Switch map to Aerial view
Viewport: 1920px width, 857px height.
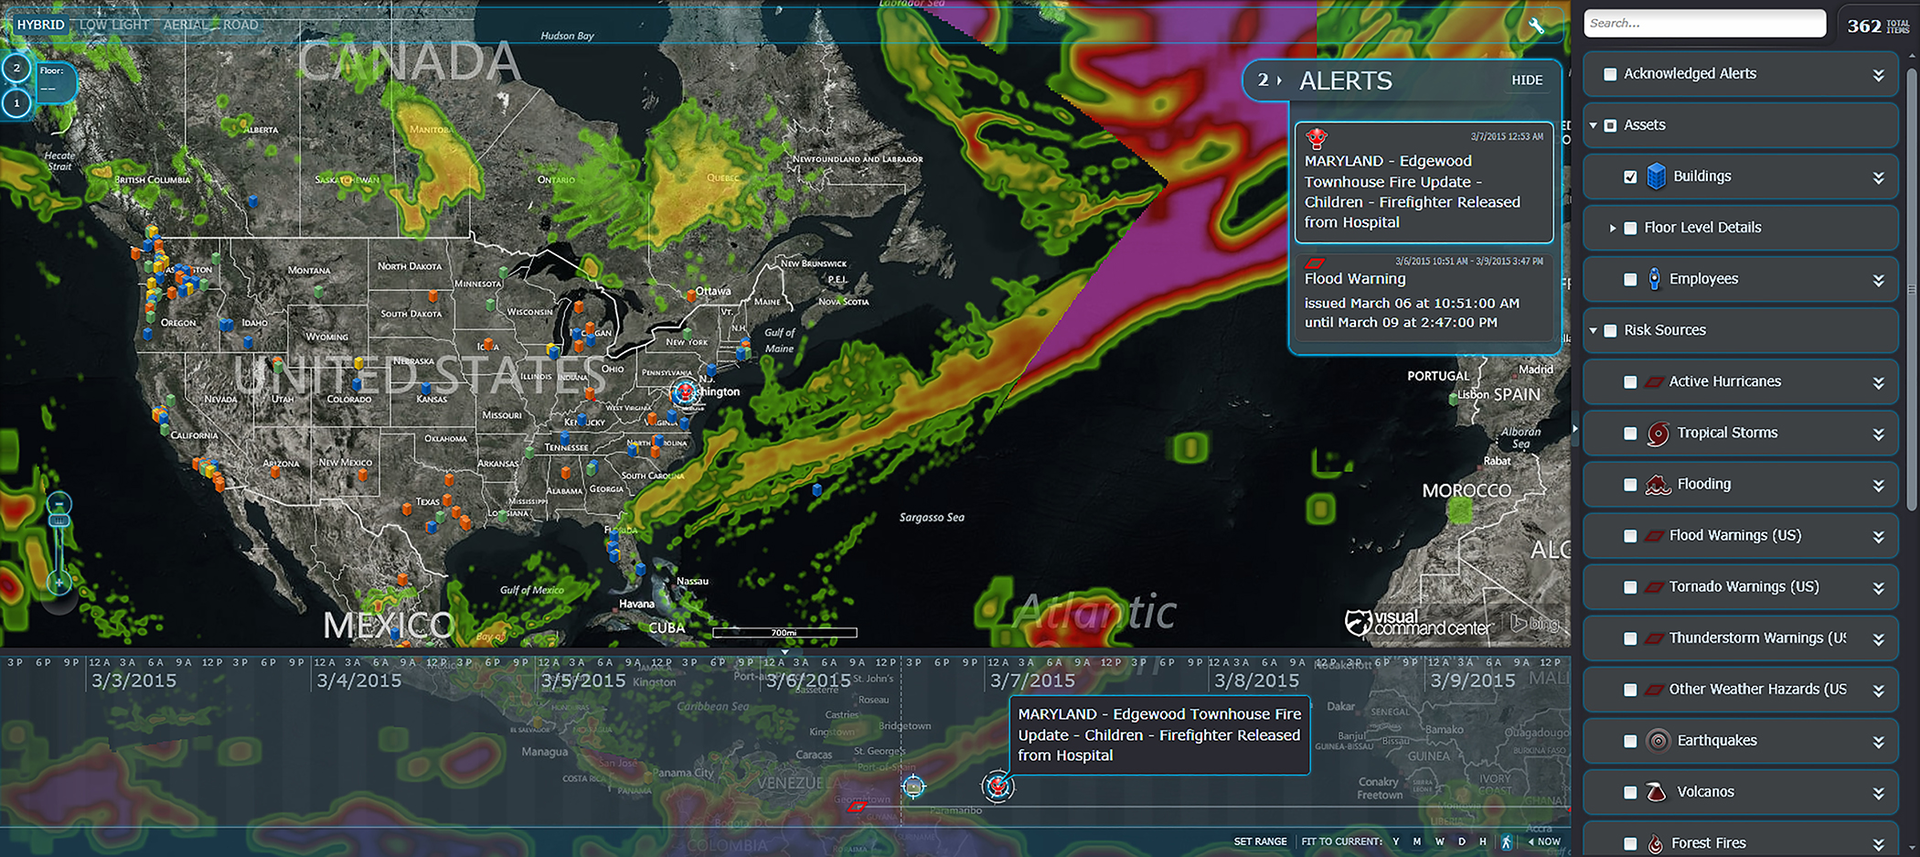pos(186,25)
